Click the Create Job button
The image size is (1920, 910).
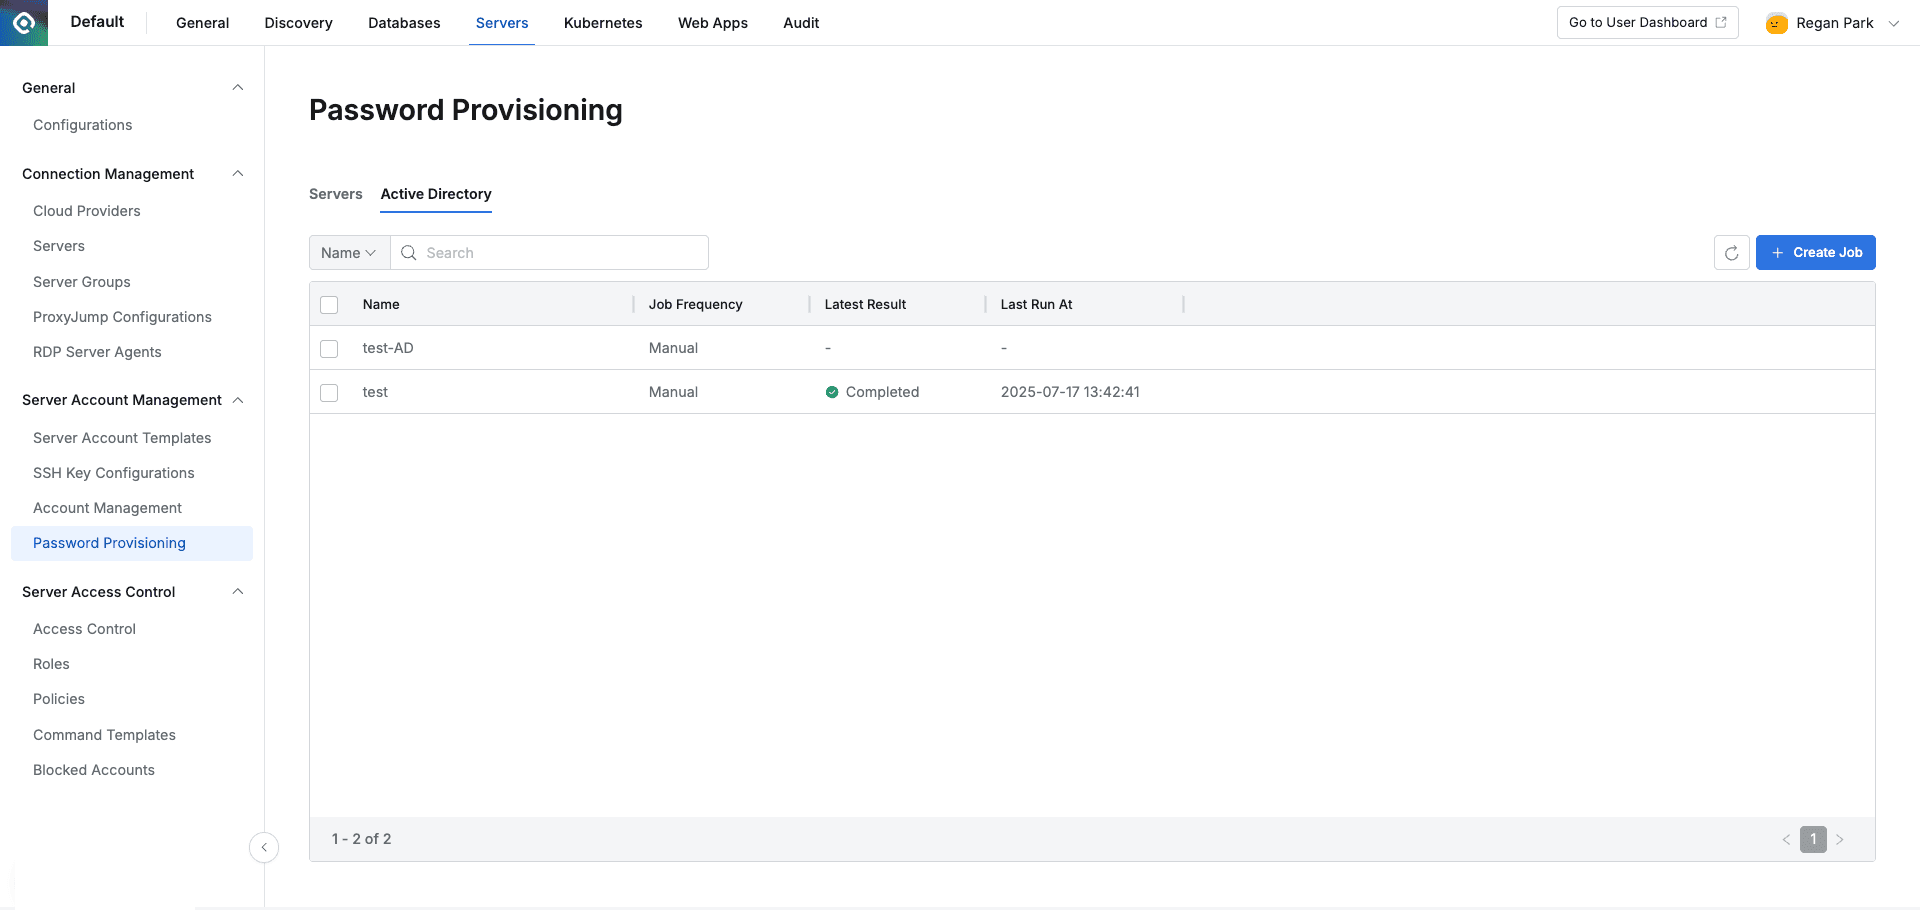1815,252
